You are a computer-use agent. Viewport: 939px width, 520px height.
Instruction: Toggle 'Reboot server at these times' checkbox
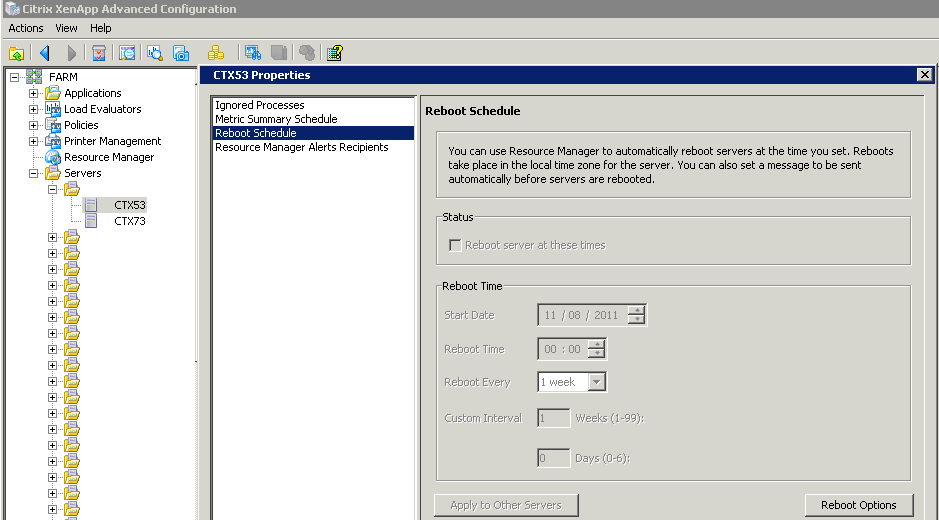tap(455, 245)
